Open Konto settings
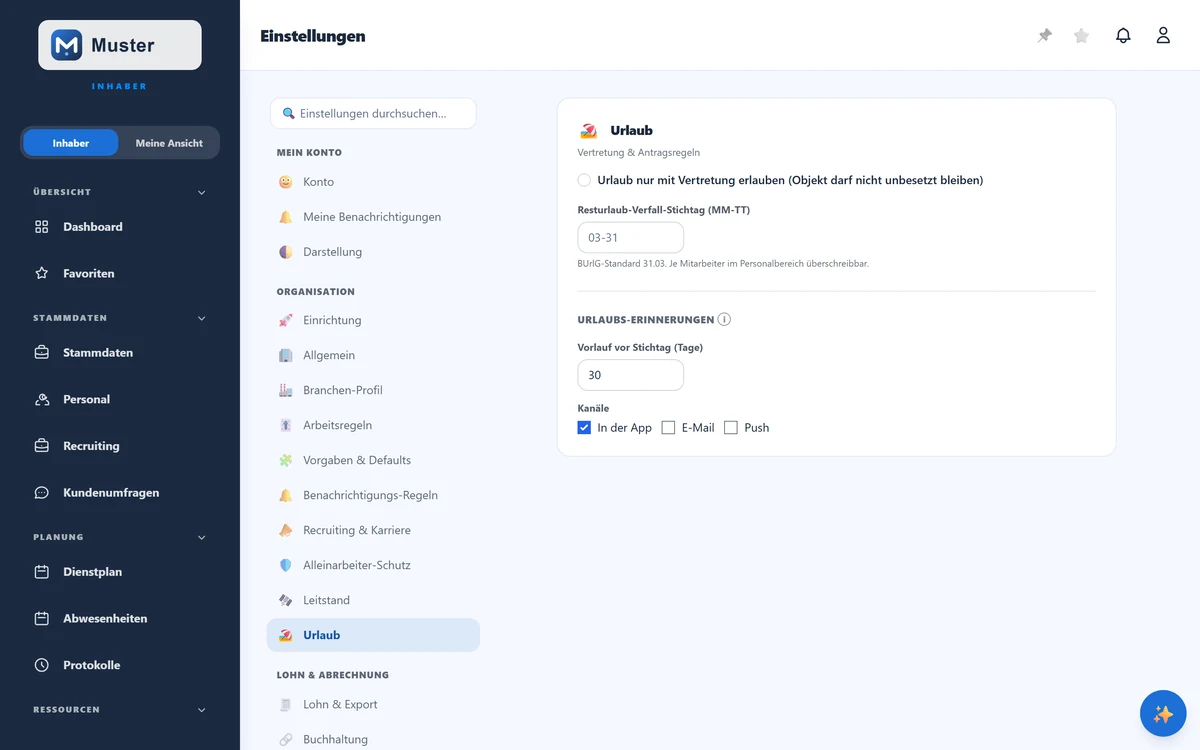The width and height of the screenshot is (1200, 750). tap(373, 182)
